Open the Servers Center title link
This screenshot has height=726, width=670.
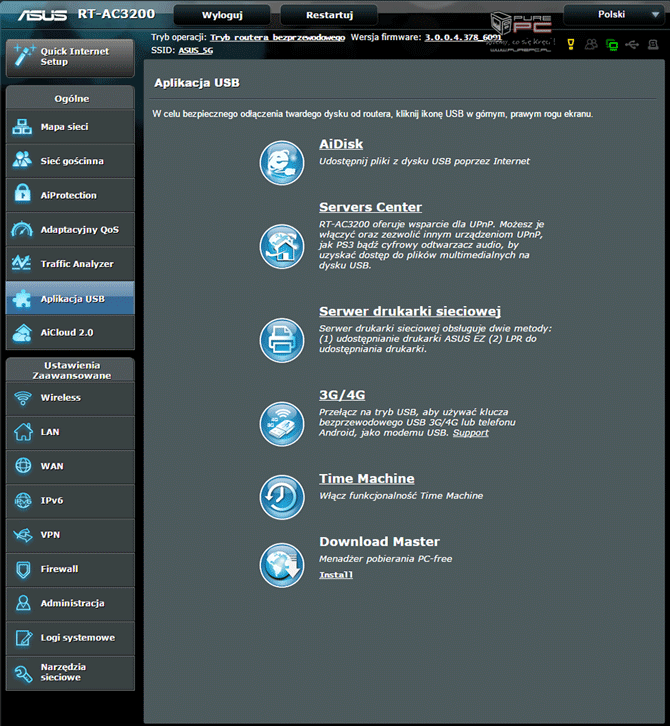(370, 207)
